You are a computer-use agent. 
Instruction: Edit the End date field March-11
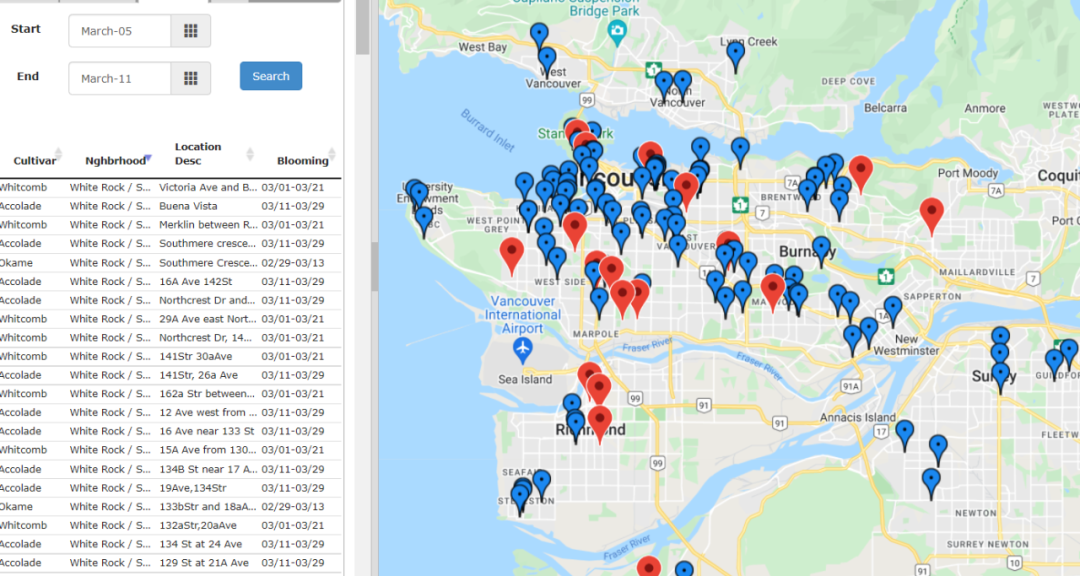(x=120, y=79)
